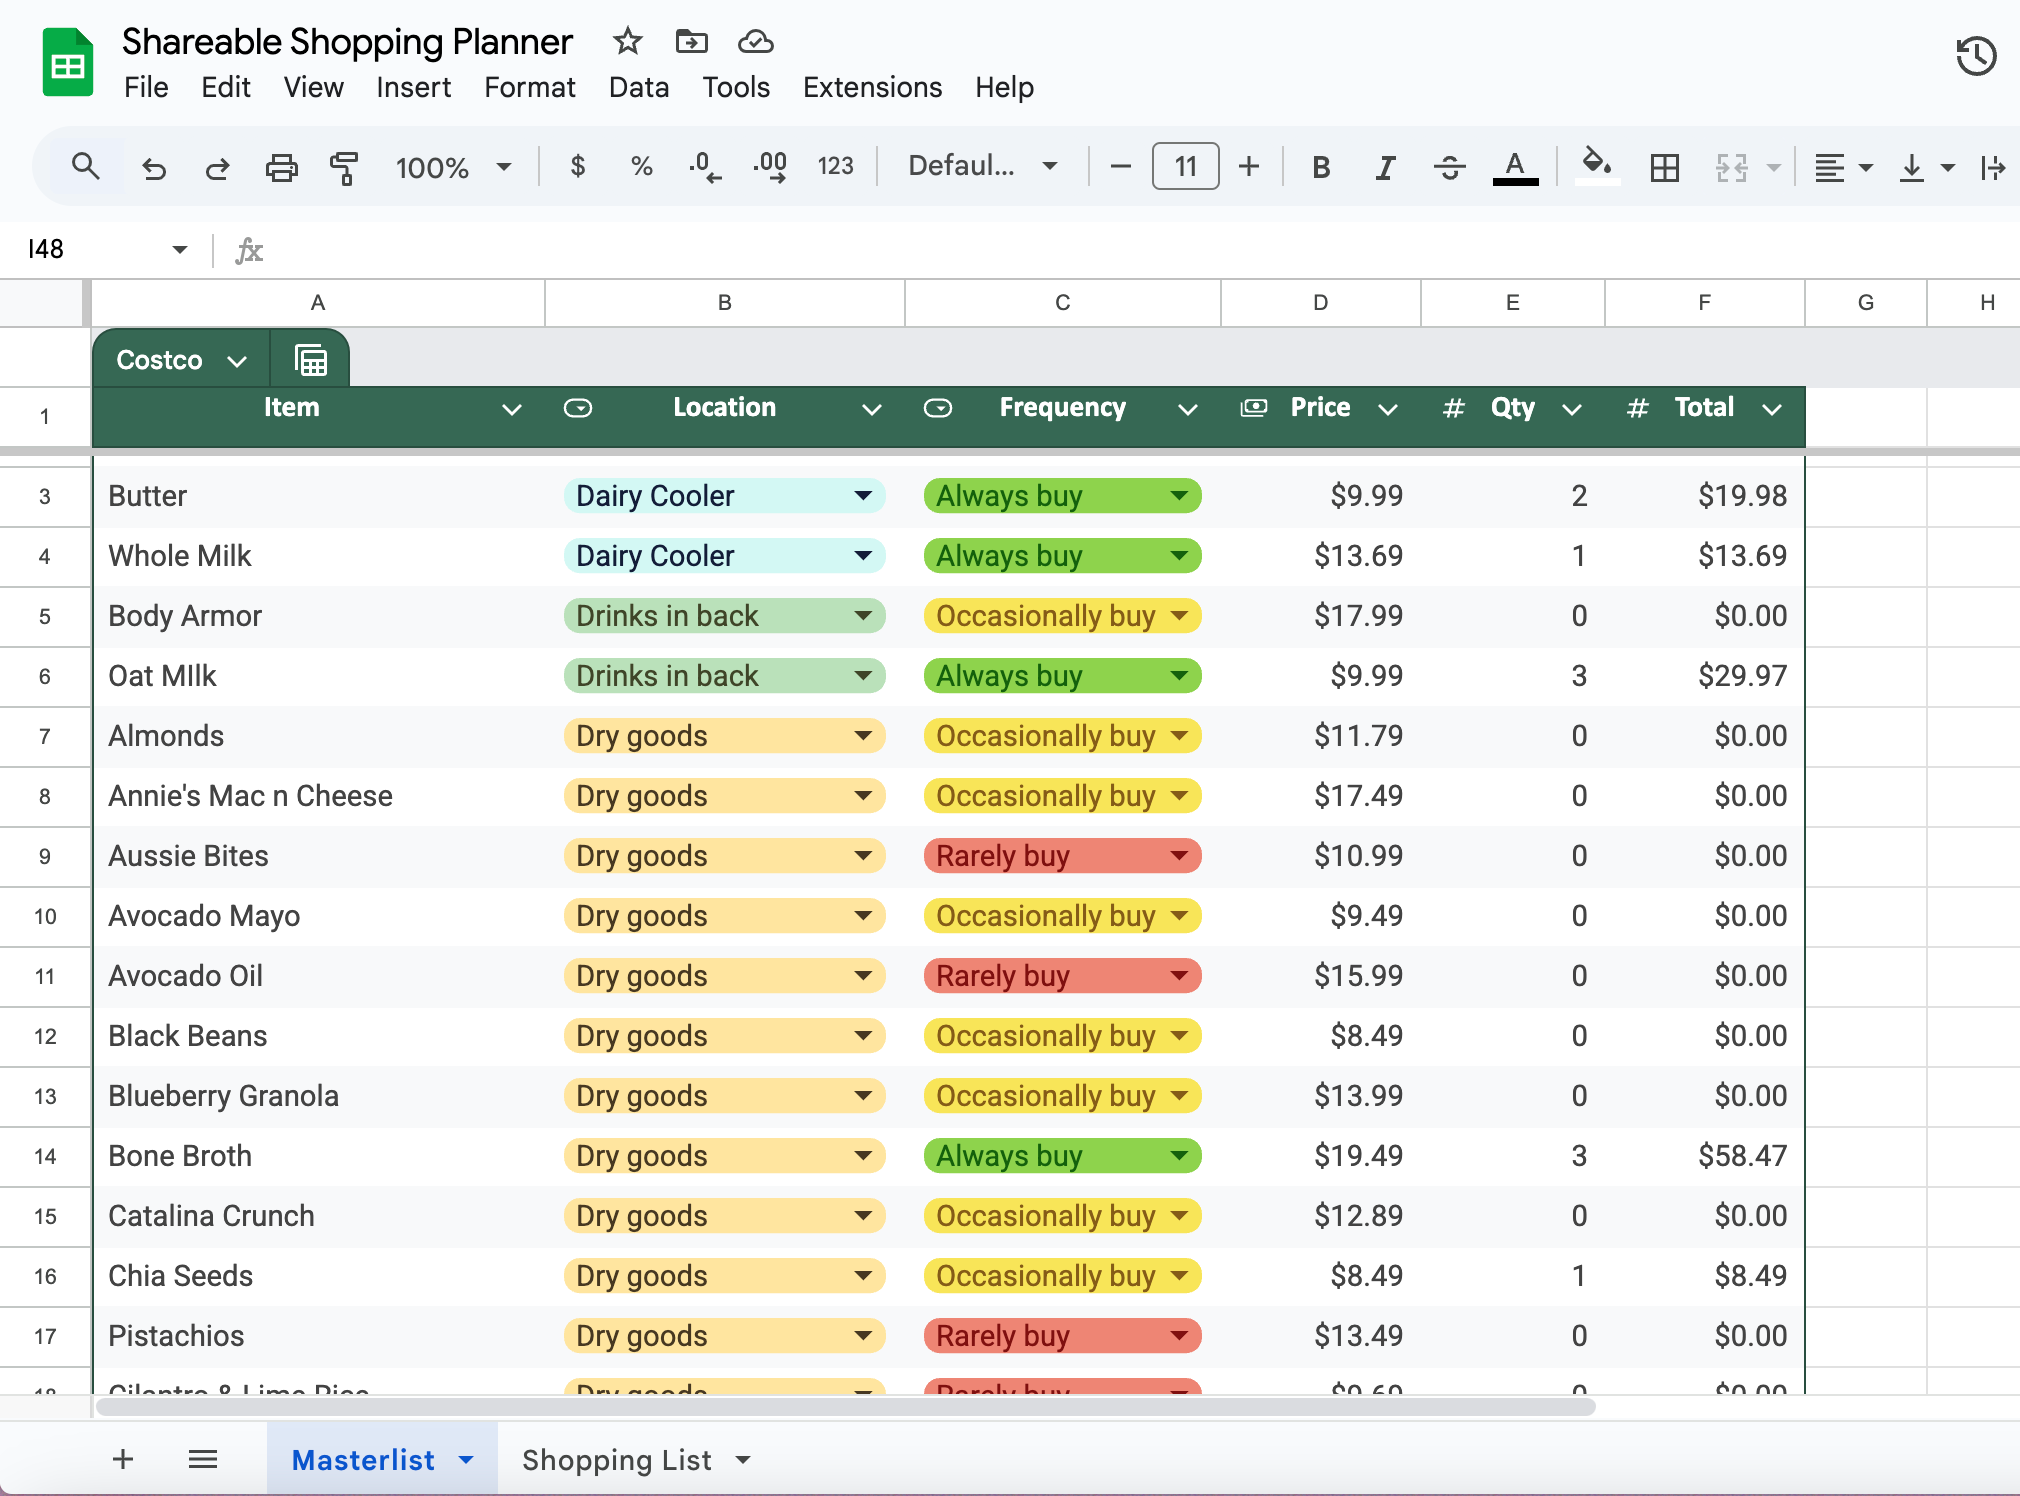Viewport: 2020px width, 1496px height.
Task: Move the spreadsheet to a folder
Action: [x=690, y=42]
